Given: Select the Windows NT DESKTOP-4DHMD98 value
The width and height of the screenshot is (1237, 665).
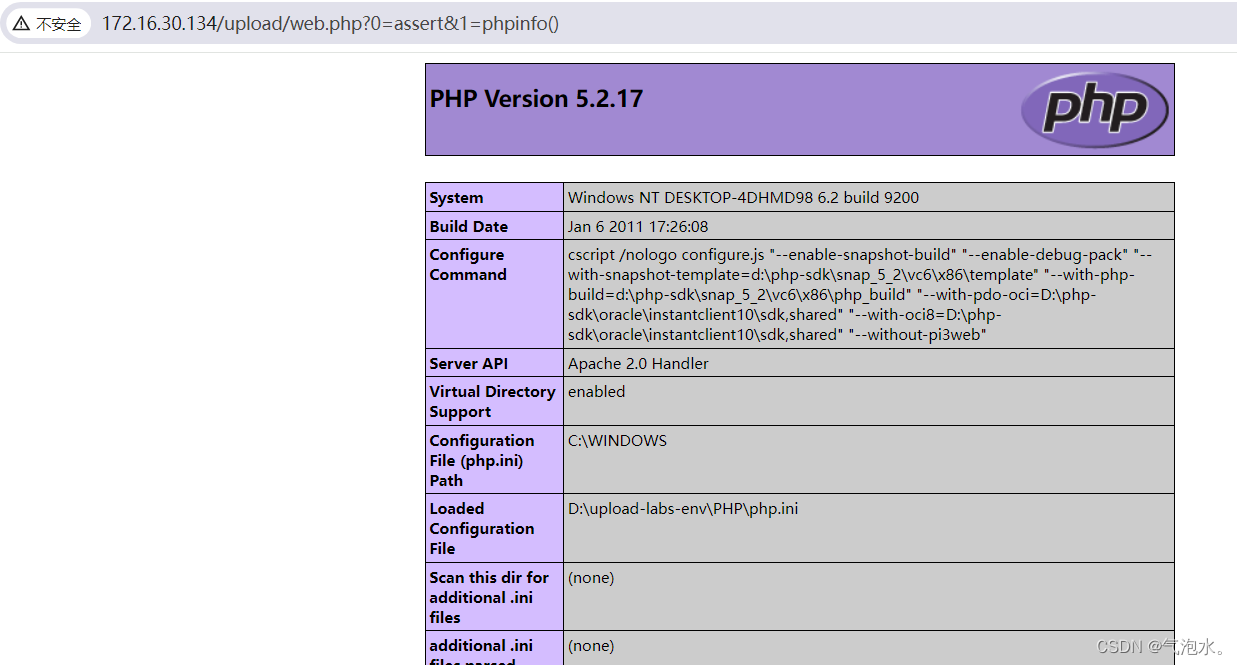Looking at the screenshot, I should [x=743, y=198].
